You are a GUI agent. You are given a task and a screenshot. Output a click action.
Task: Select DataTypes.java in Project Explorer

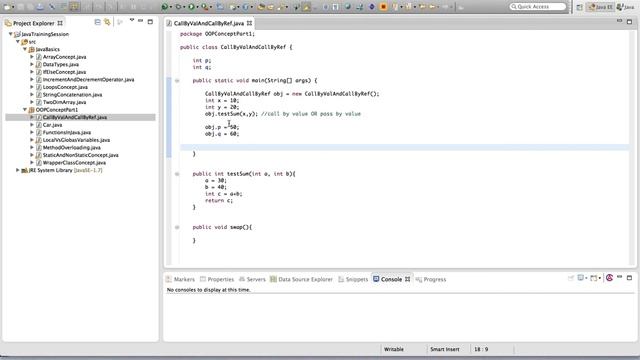[60, 64]
